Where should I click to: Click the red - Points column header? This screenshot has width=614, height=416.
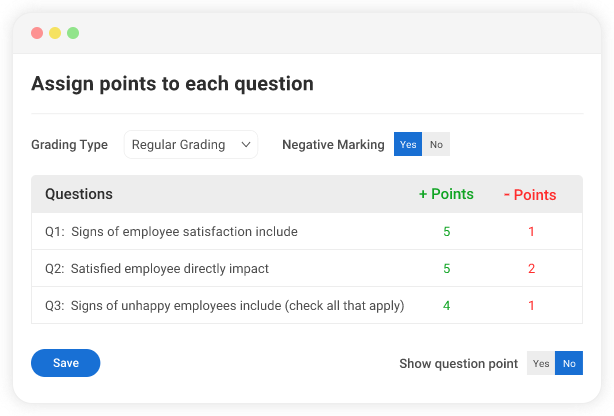(x=530, y=195)
